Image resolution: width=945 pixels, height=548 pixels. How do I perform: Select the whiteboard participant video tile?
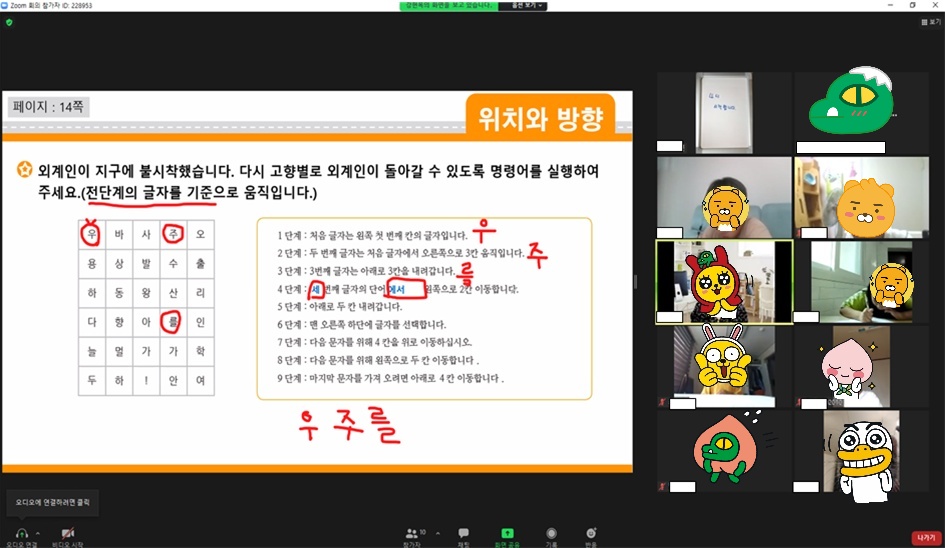[x=724, y=113]
